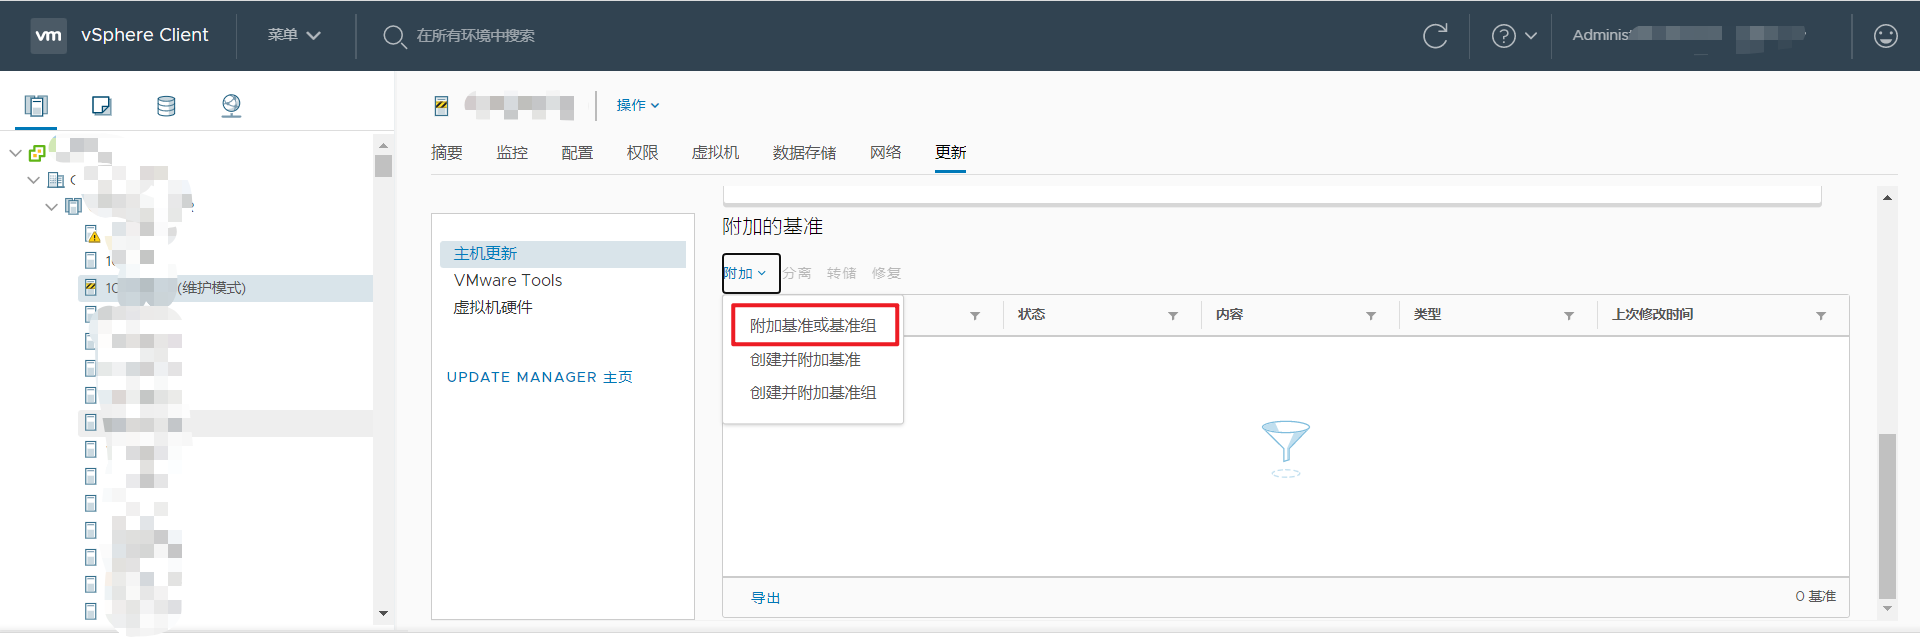Click the inventory tree scrollbar down arrow
This screenshot has width=1920, height=643.
(383, 614)
